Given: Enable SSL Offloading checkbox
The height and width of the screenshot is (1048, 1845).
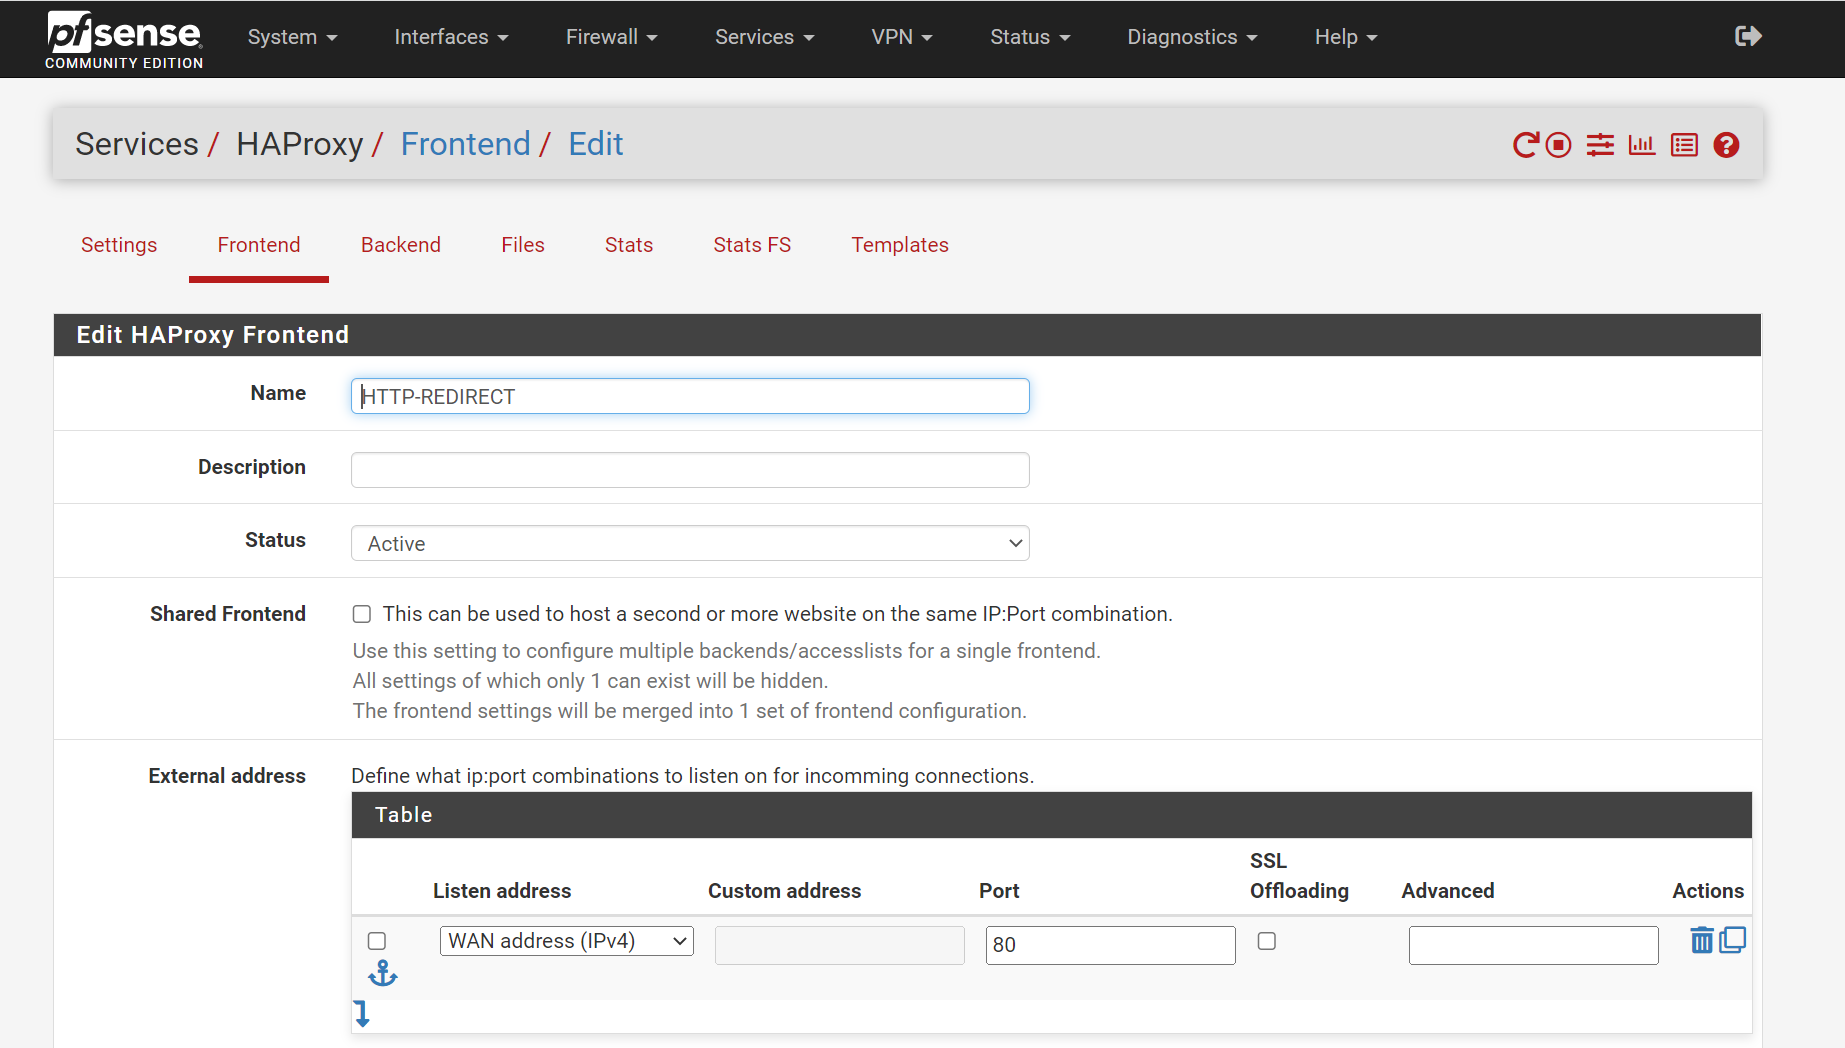Looking at the screenshot, I should [x=1267, y=941].
